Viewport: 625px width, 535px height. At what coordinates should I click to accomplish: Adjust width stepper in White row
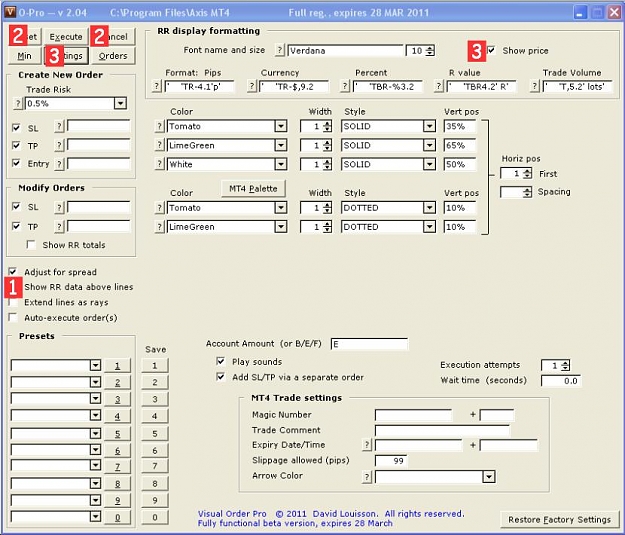(x=327, y=164)
